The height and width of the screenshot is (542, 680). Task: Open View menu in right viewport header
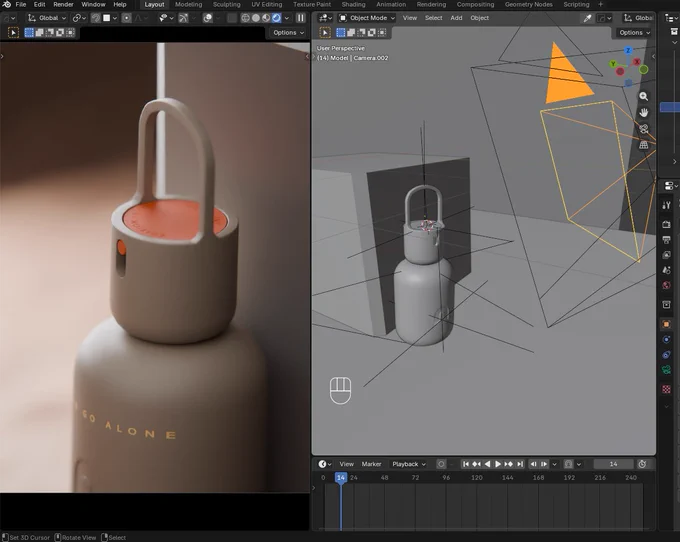[x=409, y=18]
